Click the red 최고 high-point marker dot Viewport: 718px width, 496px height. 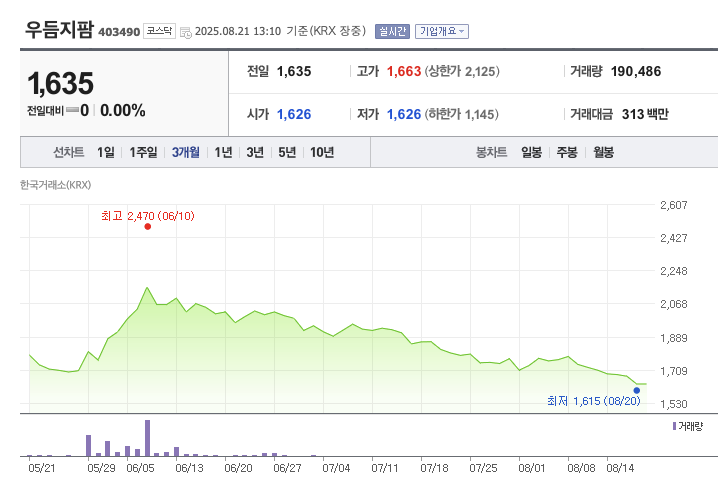pos(147,227)
